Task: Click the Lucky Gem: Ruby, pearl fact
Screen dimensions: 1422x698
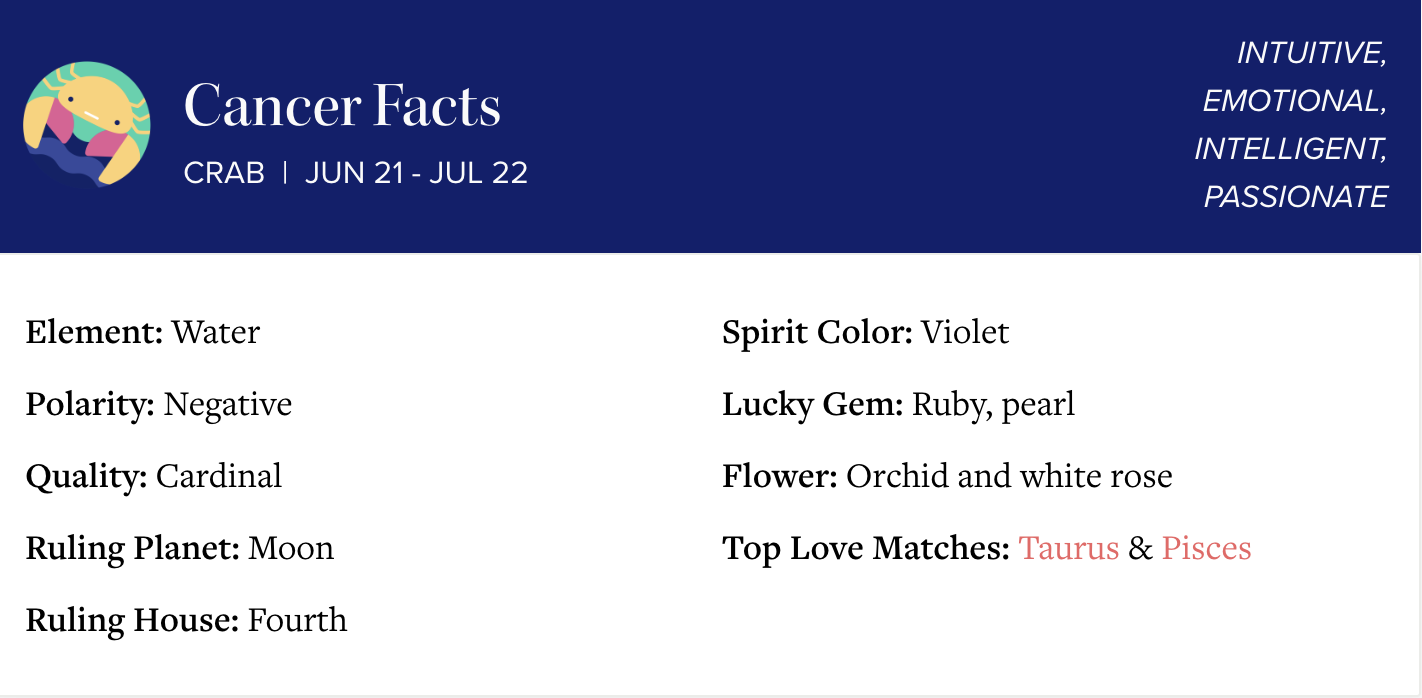Action: 898,405
